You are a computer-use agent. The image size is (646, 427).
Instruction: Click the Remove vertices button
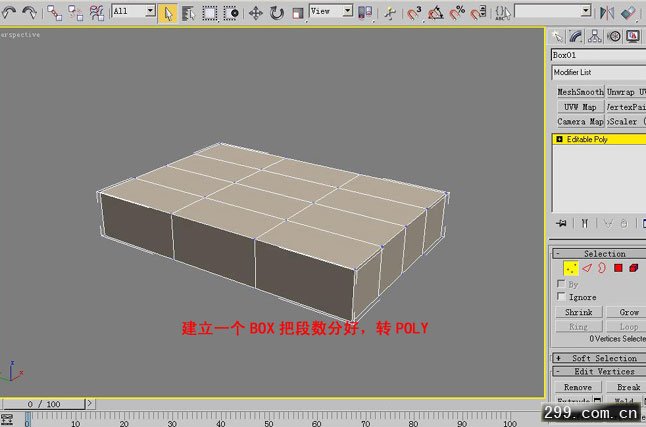[578, 387]
